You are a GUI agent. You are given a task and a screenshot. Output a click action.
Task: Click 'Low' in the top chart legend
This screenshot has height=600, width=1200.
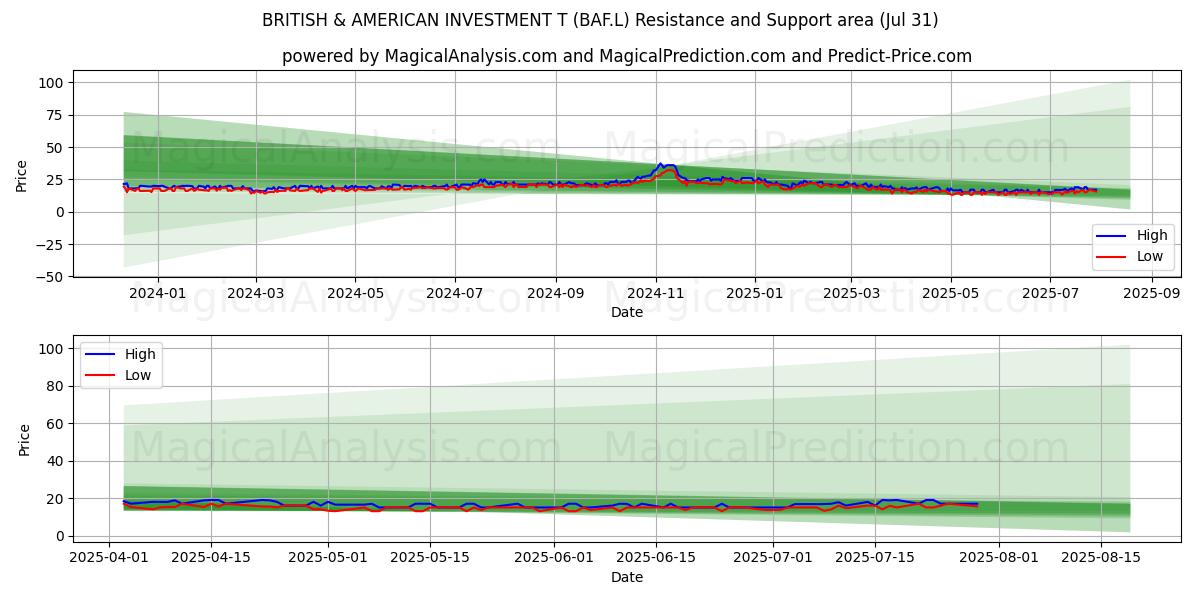(x=1150, y=256)
